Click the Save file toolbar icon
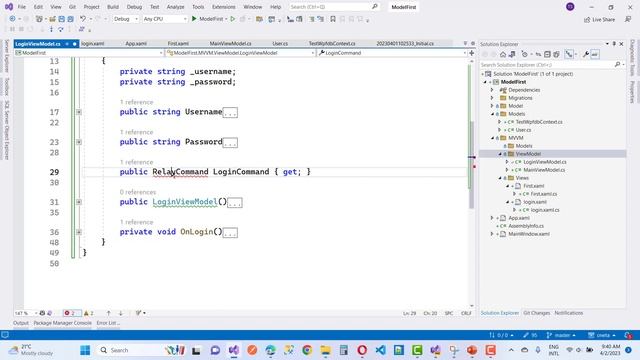 point(61,19)
